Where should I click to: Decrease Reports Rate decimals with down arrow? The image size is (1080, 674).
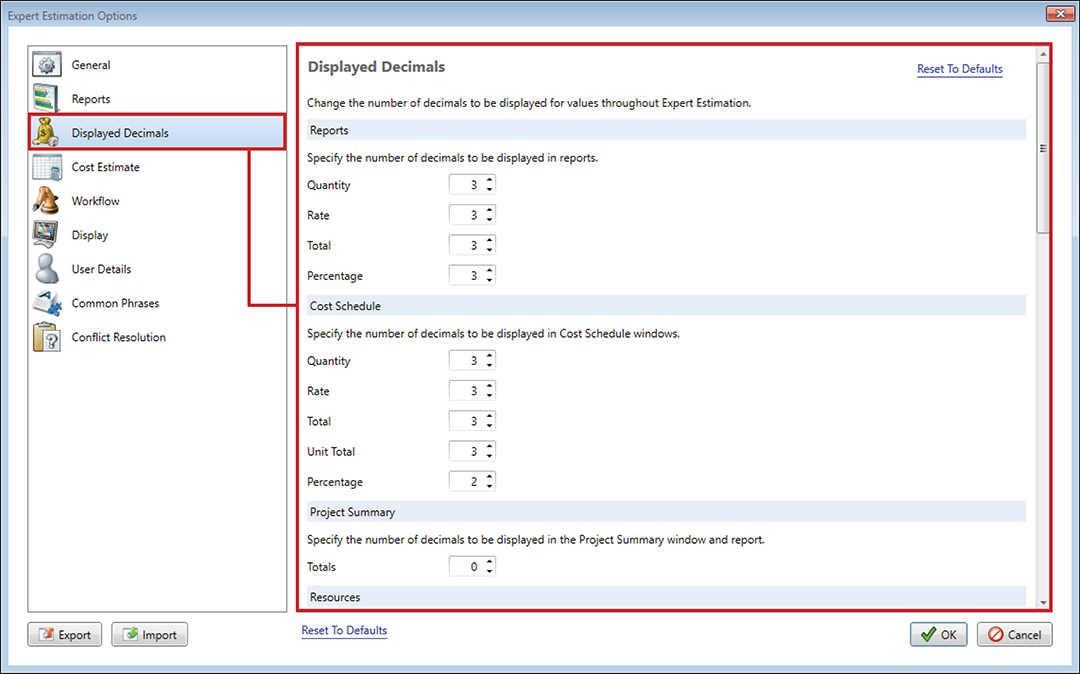[489, 219]
